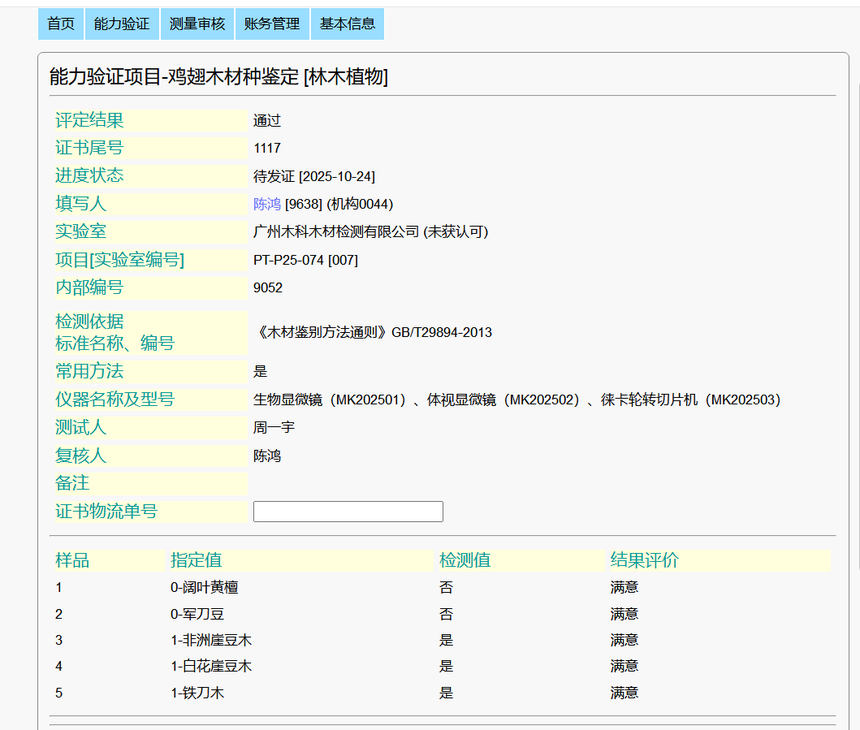
Task: Select the 项目[实验室编号] label
Action: coord(120,259)
